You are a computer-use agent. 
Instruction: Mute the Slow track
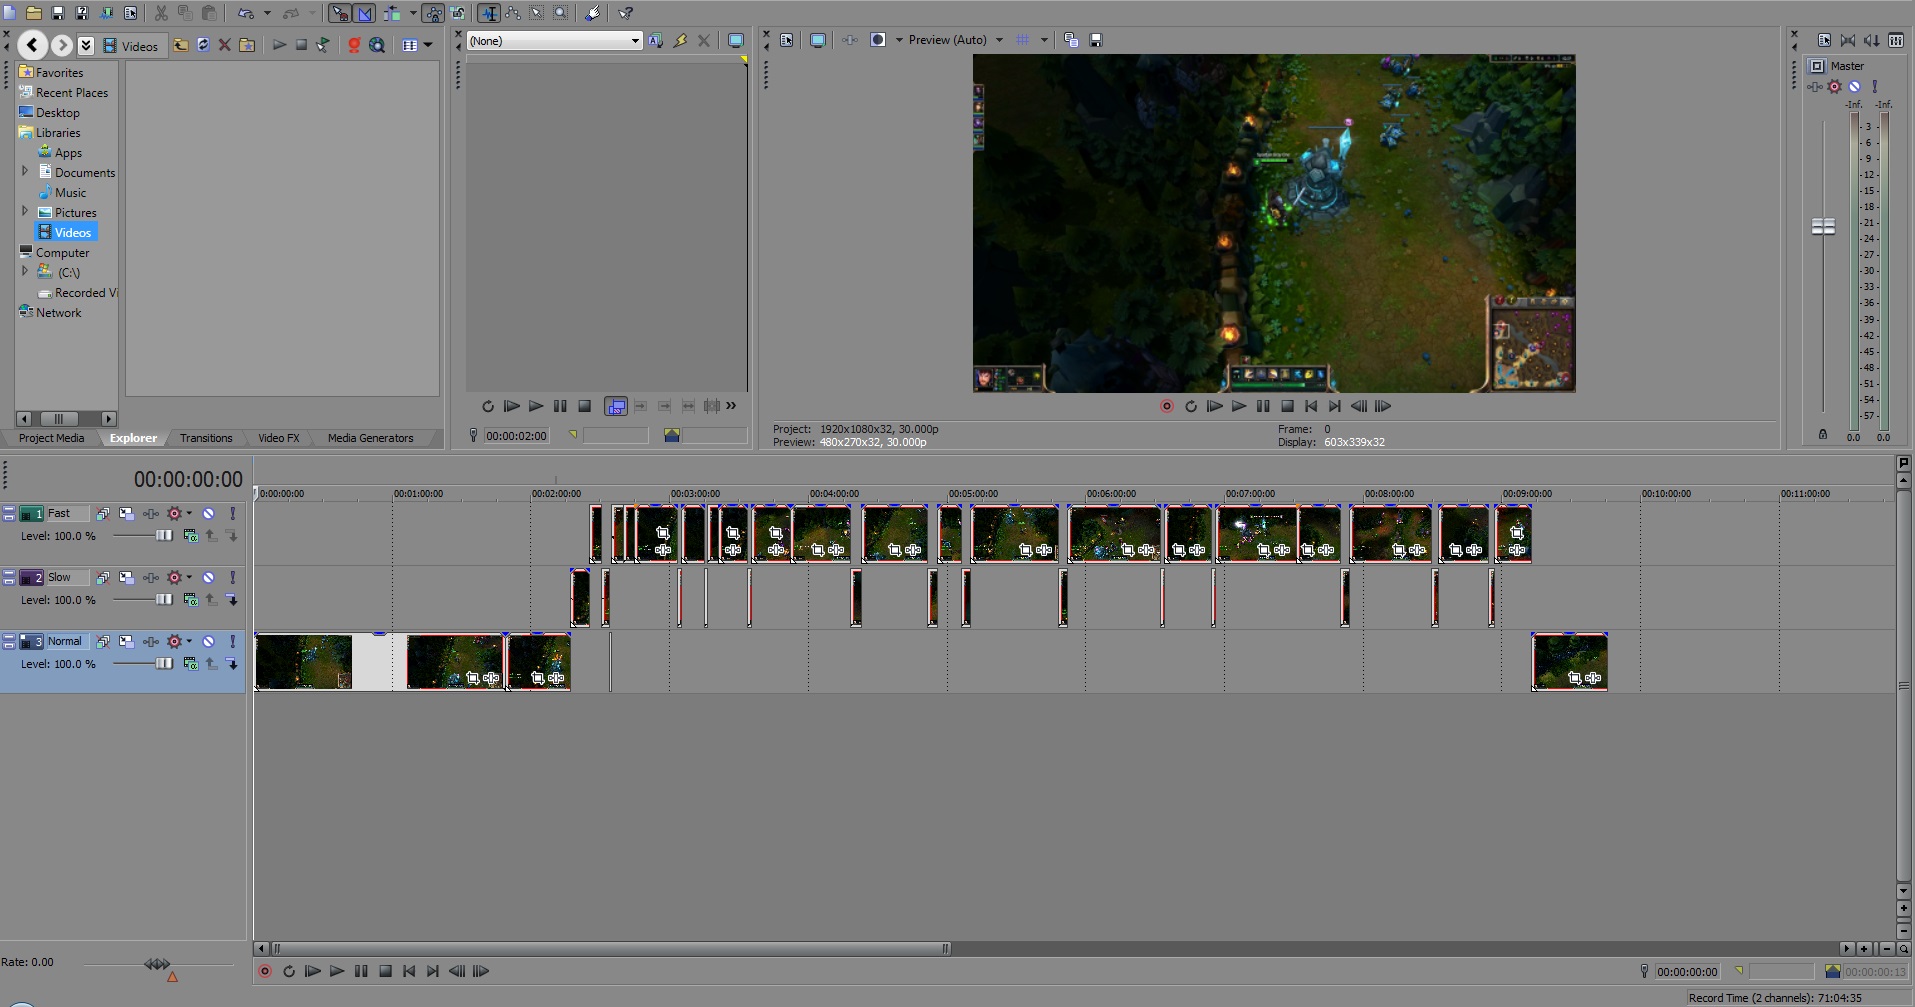tap(208, 577)
